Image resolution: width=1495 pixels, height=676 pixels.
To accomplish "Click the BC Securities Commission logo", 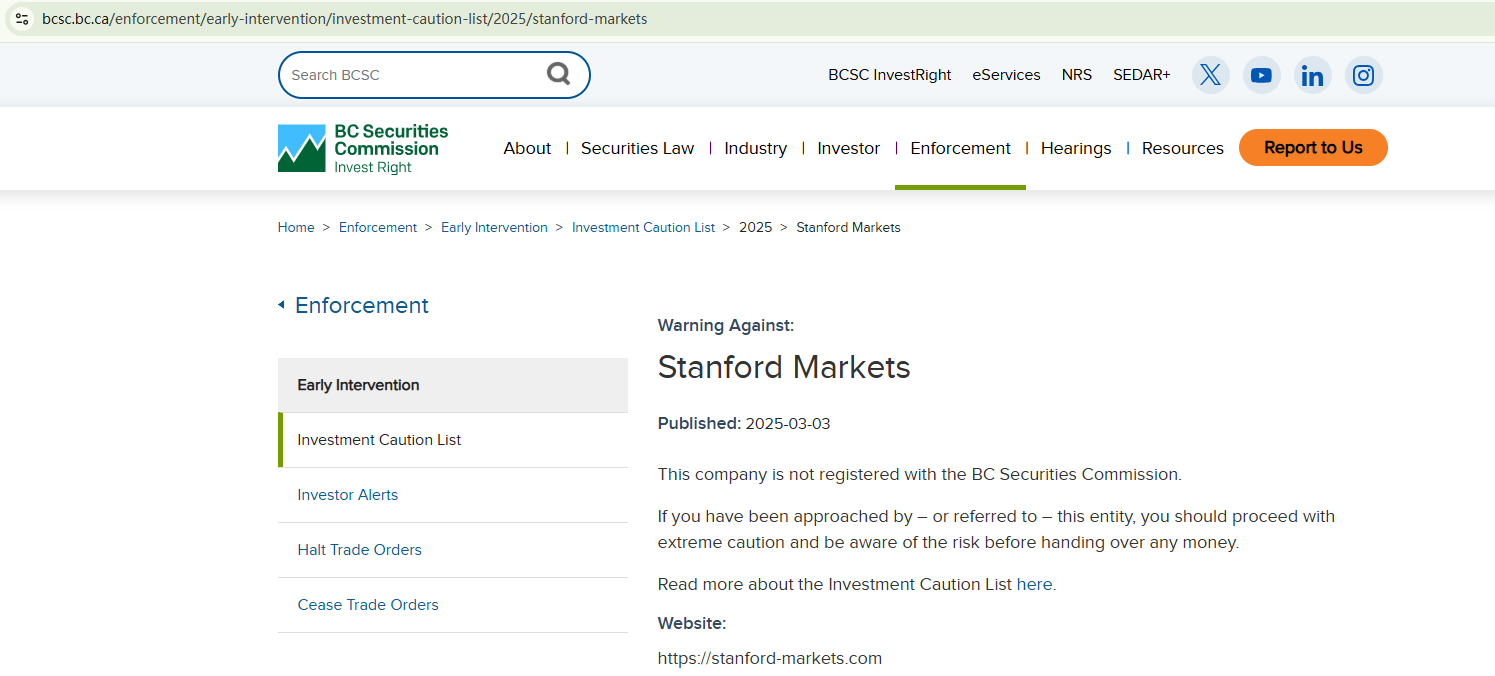I will pos(363,148).
